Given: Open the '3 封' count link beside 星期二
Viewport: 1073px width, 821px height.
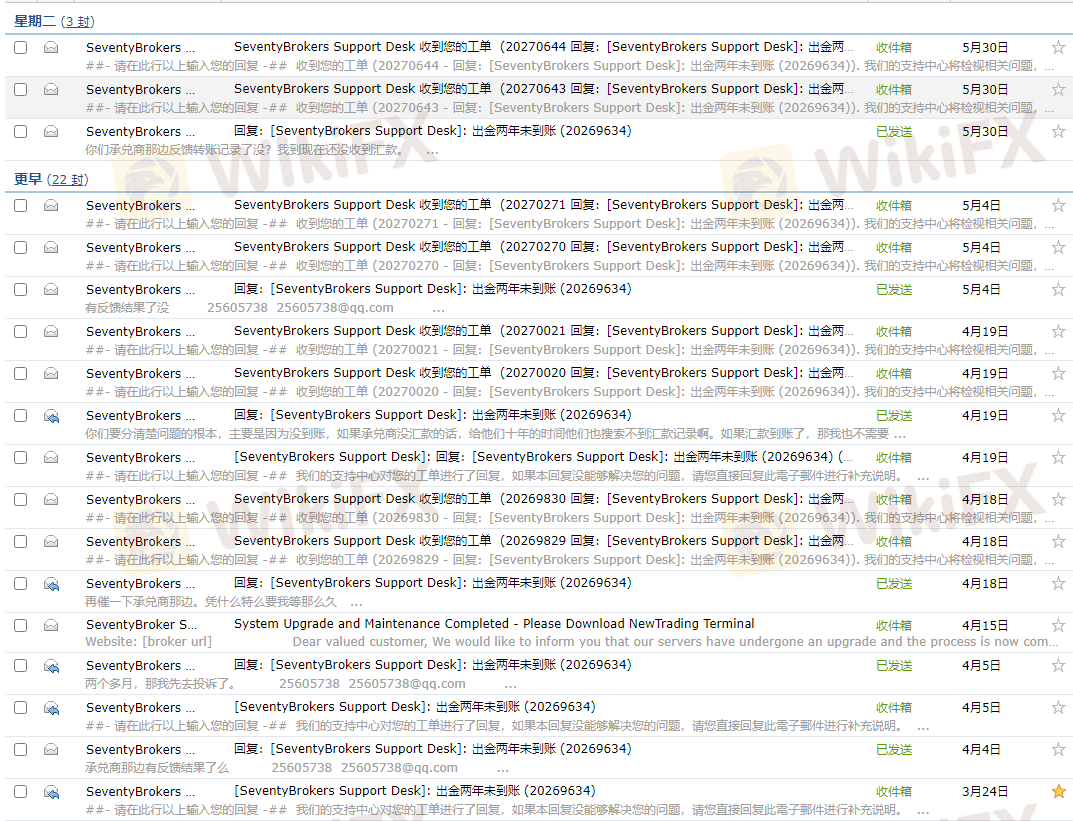Looking at the screenshot, I should [x=77, y=22].
